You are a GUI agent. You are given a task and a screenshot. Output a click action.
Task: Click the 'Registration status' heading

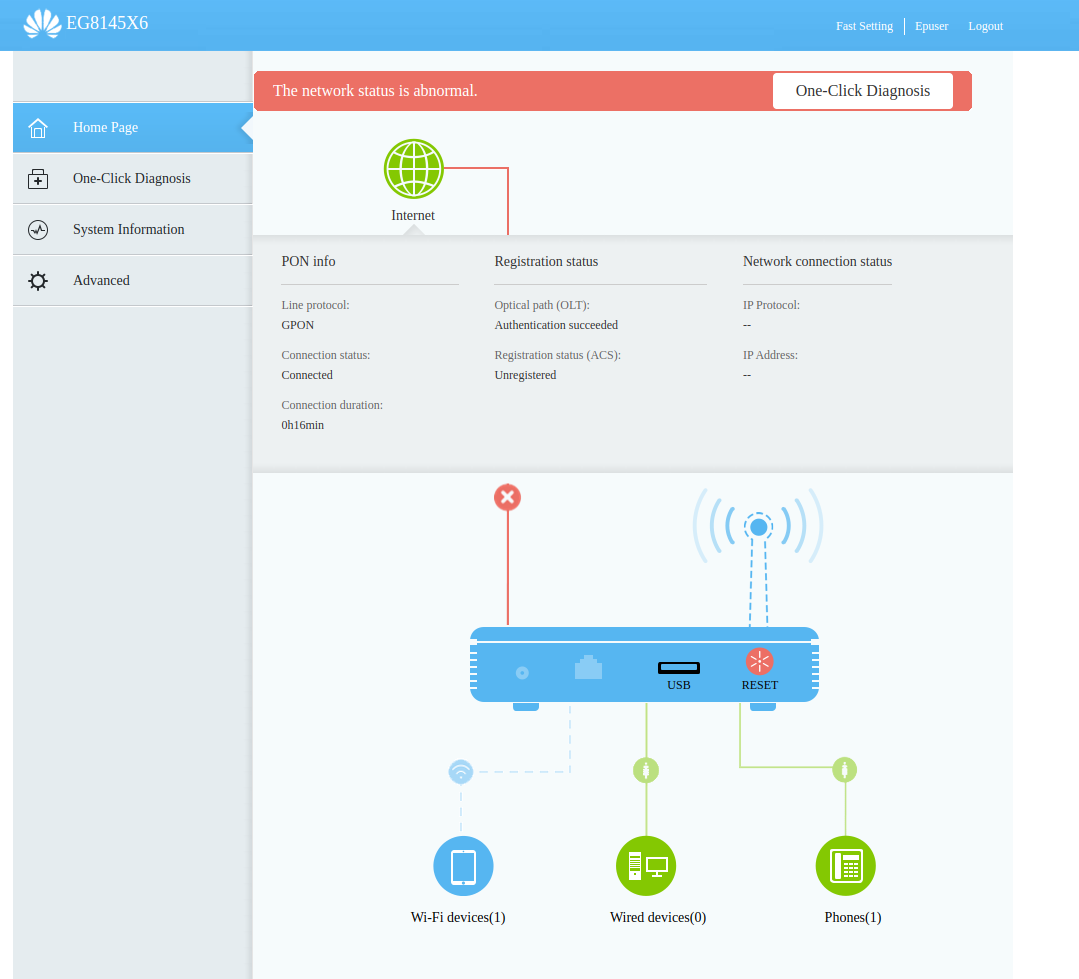546,261
